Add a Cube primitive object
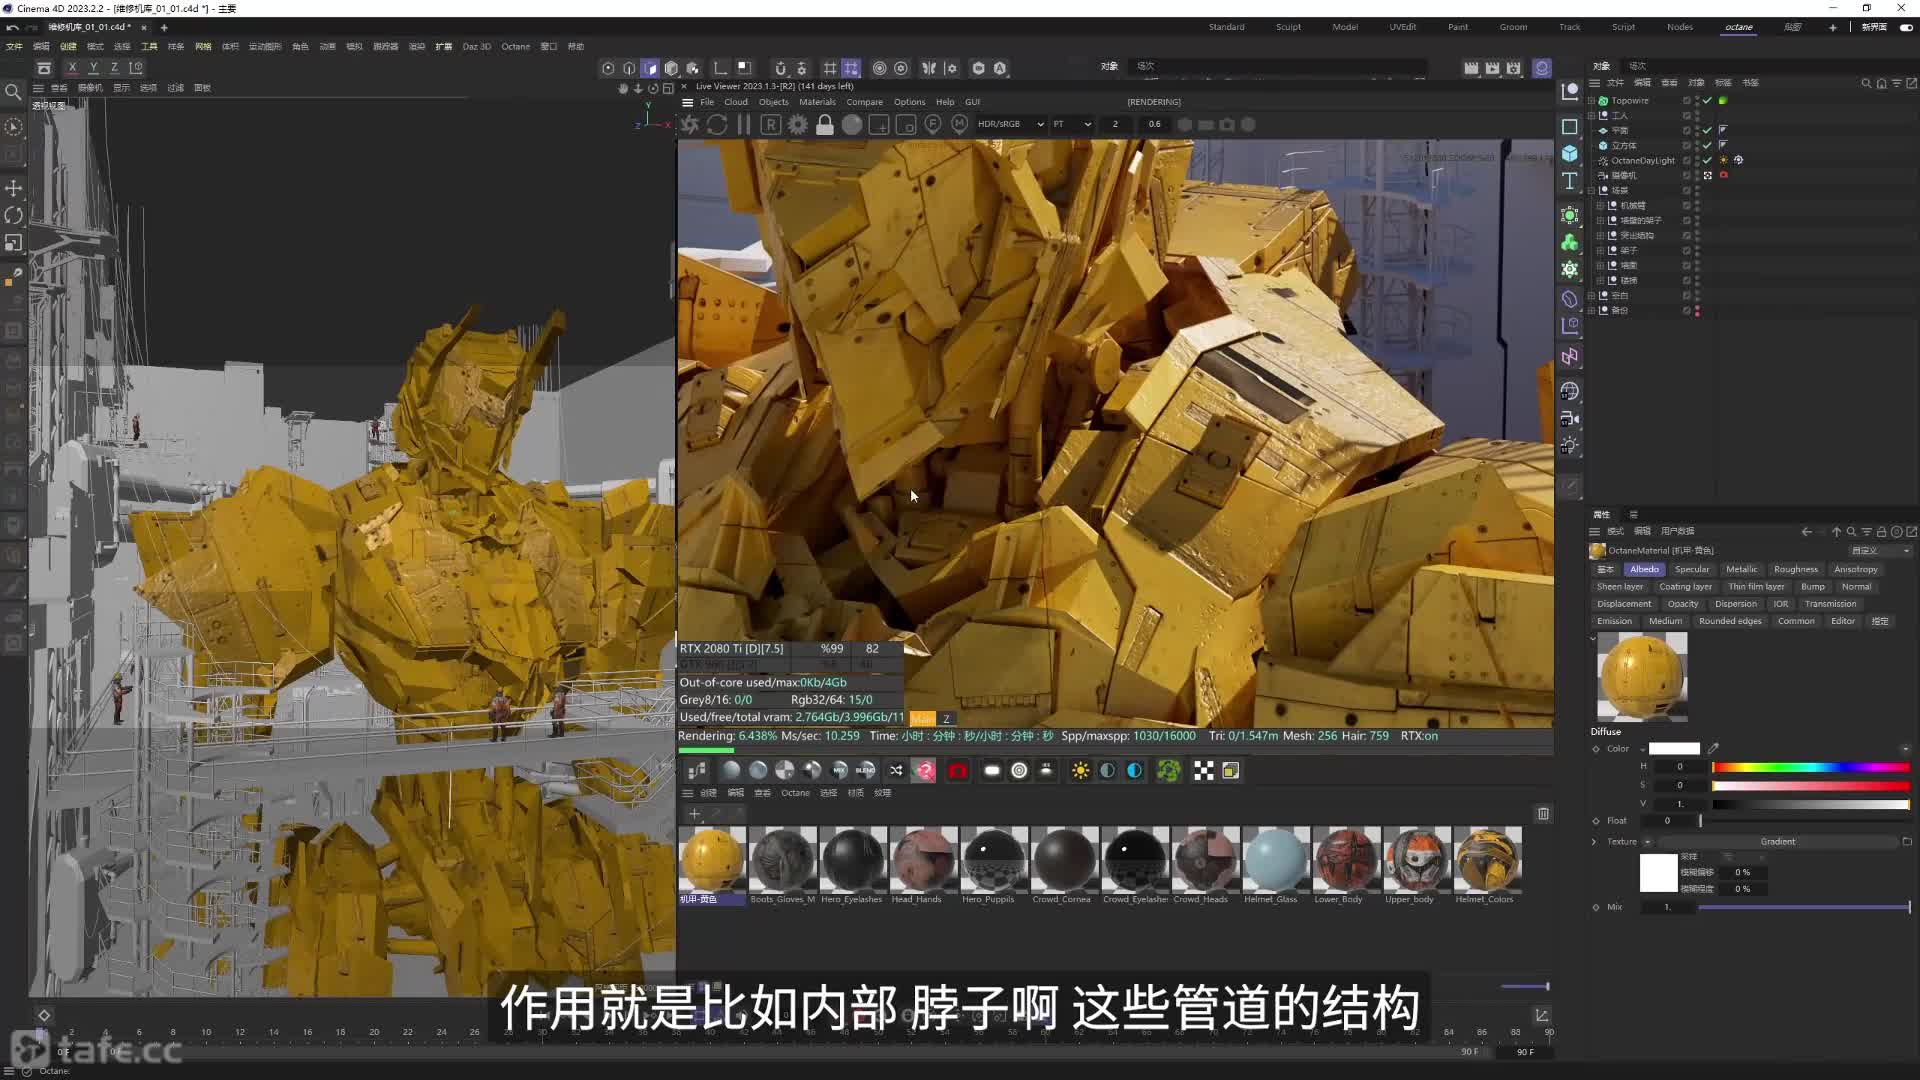This screenshot has height=1080, width=1920. (x=1570, y=153)
